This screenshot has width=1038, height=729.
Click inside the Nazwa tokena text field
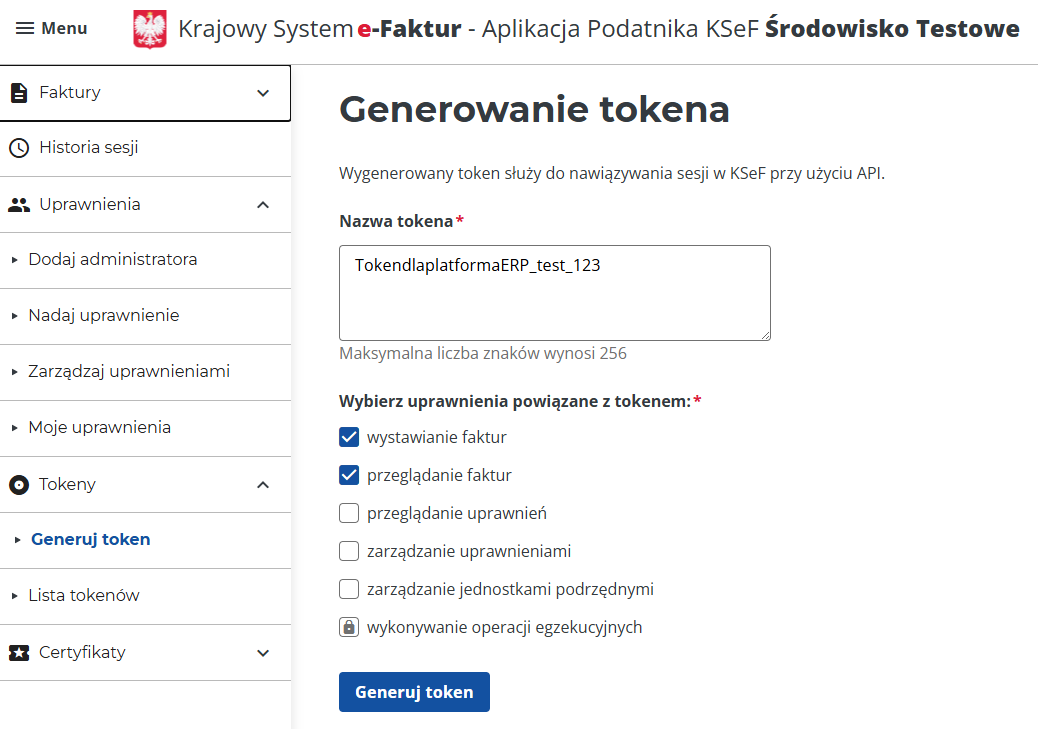554,292
